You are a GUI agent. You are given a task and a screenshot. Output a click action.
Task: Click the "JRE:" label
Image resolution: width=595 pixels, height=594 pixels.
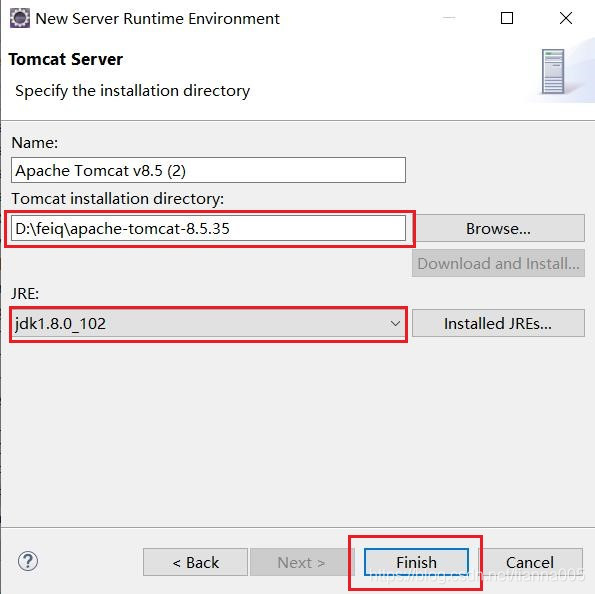coord(25,293)
